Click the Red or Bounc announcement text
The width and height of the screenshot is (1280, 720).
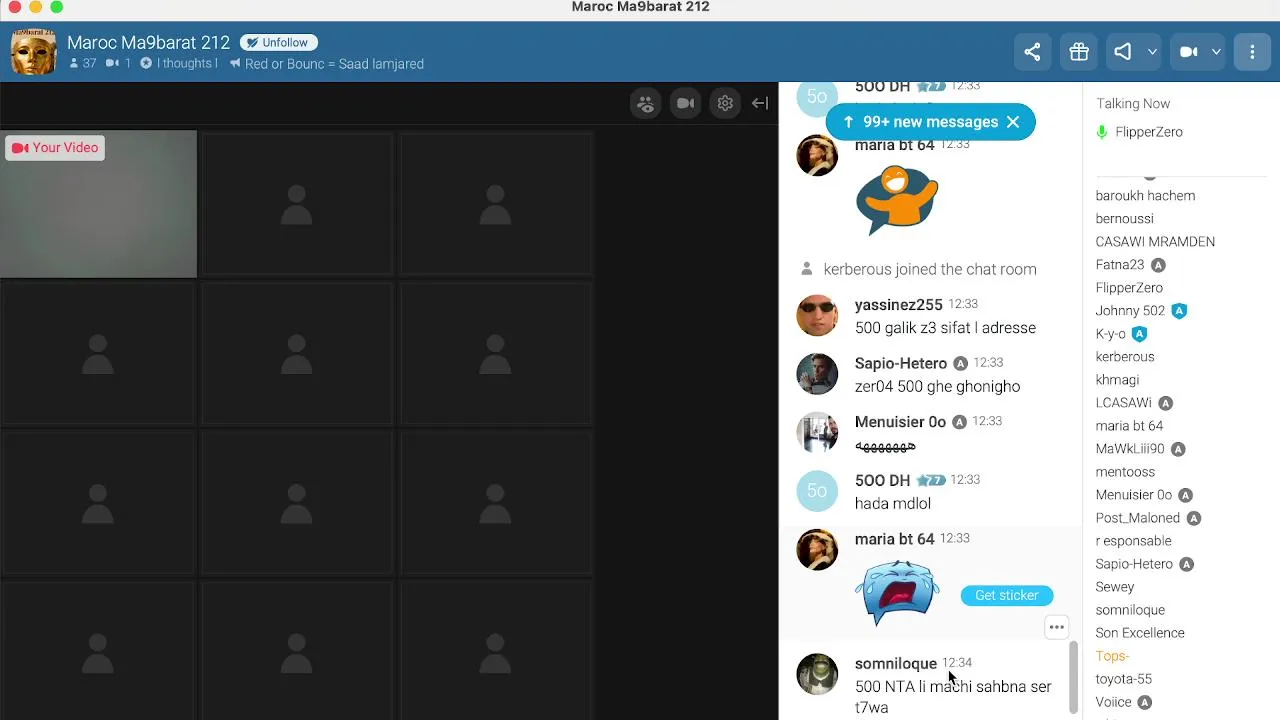(x=334, y=64)
